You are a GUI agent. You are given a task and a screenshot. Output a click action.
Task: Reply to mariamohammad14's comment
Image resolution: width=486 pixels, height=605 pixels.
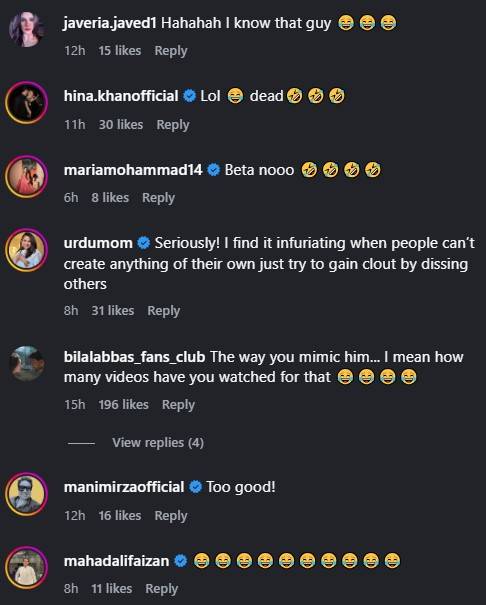(x=159, y=198)
